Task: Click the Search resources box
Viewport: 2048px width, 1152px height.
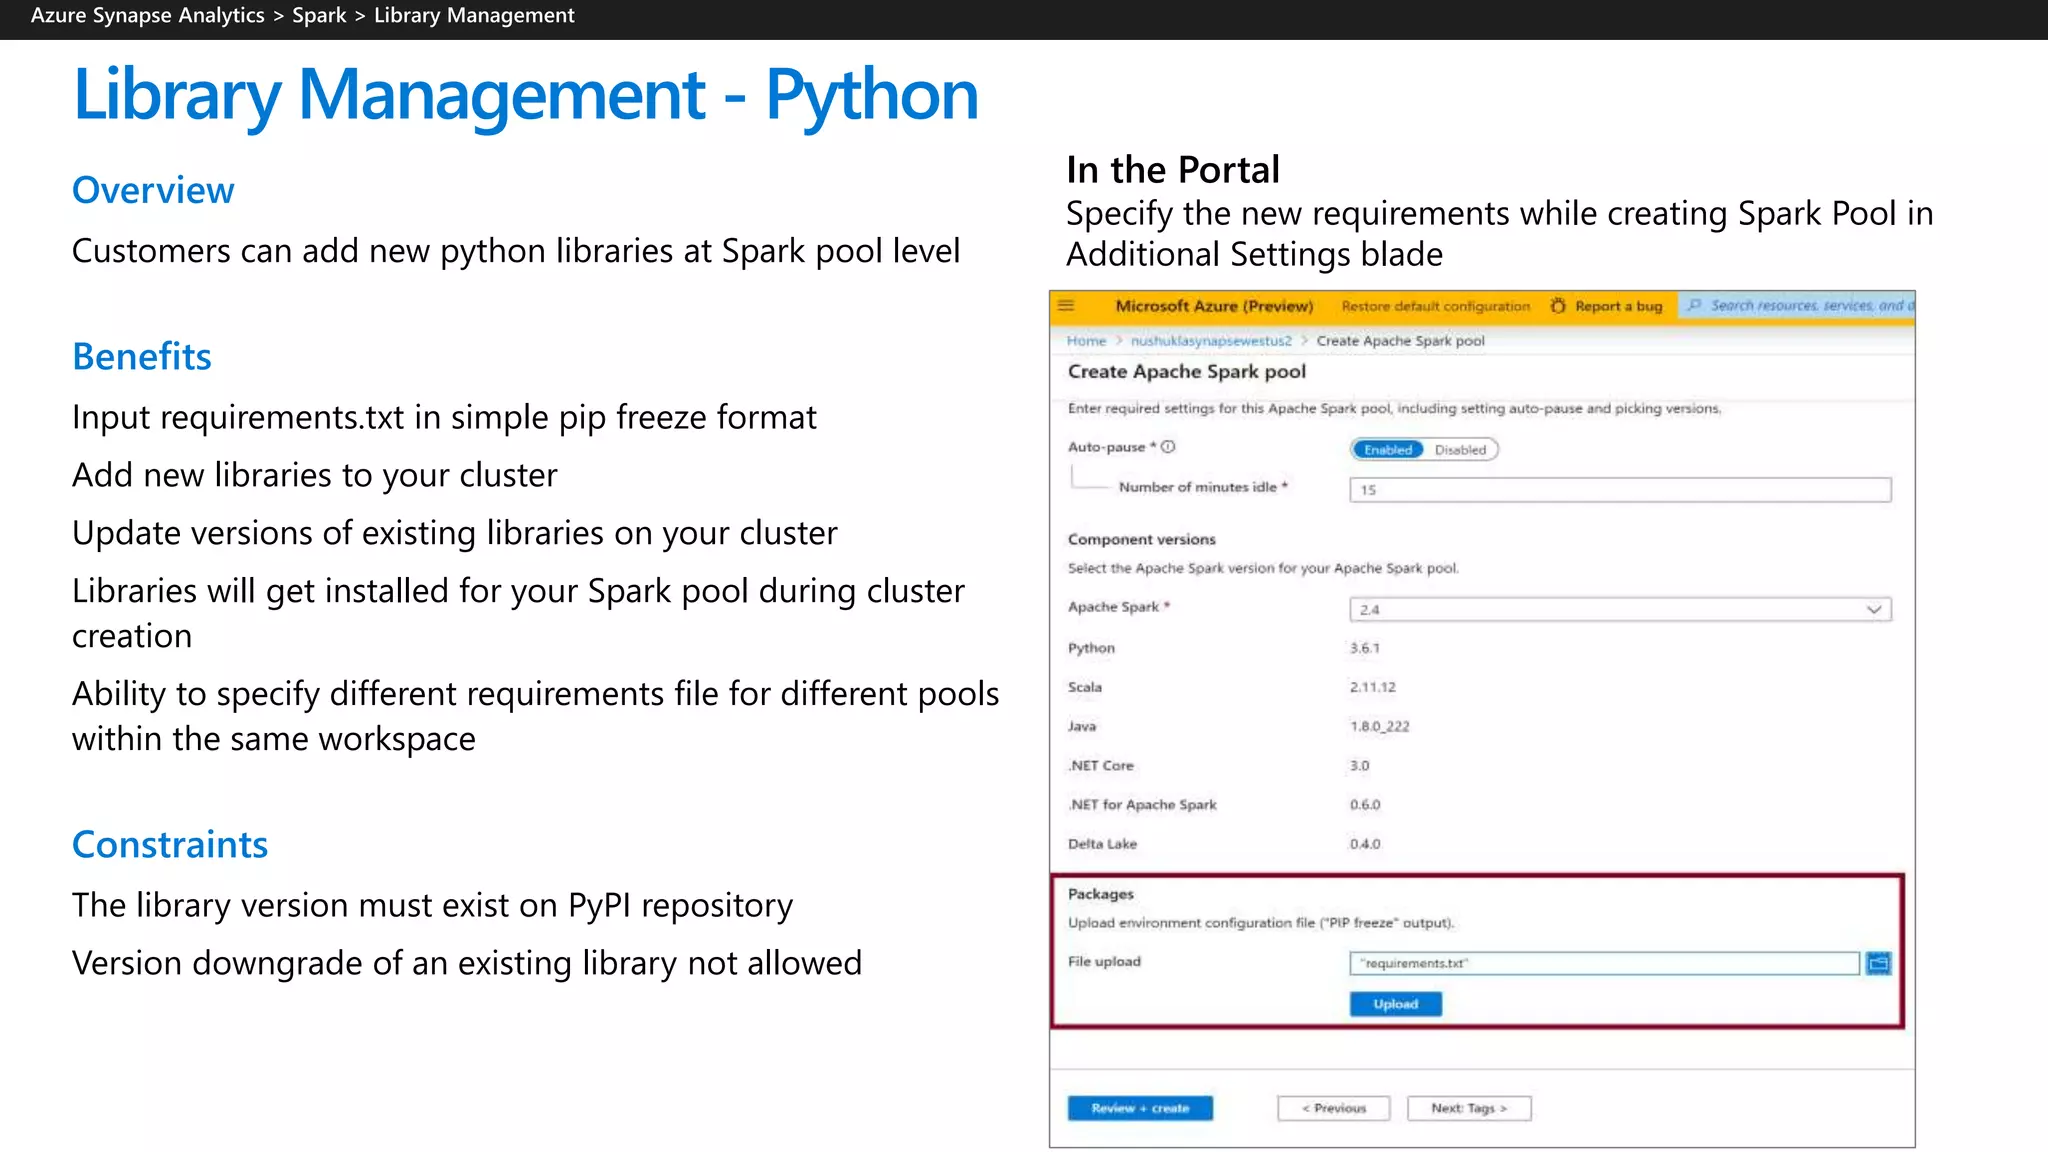Action: (x=1797, y=305)
